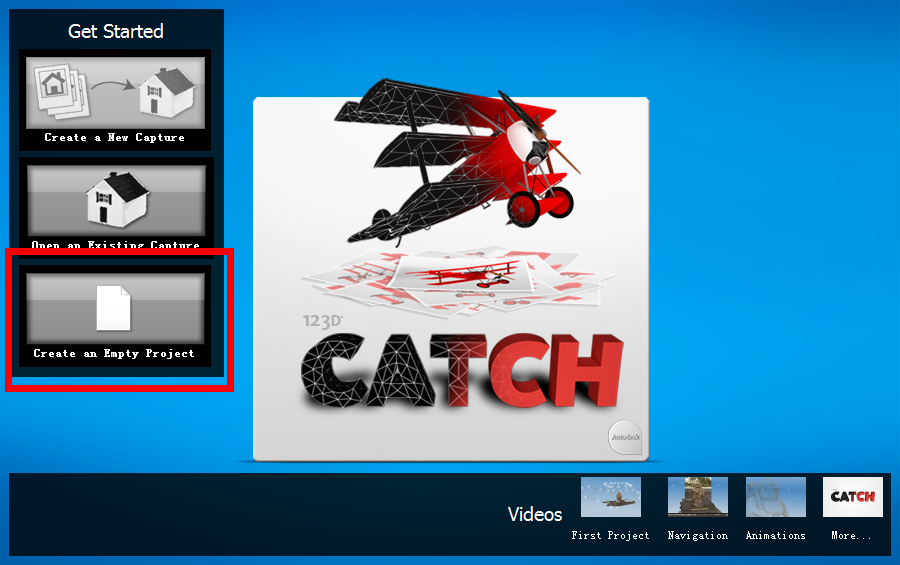The image size is (900, 565).
Task: Open the First Project video thumbnail
Action: coord(611,497)
